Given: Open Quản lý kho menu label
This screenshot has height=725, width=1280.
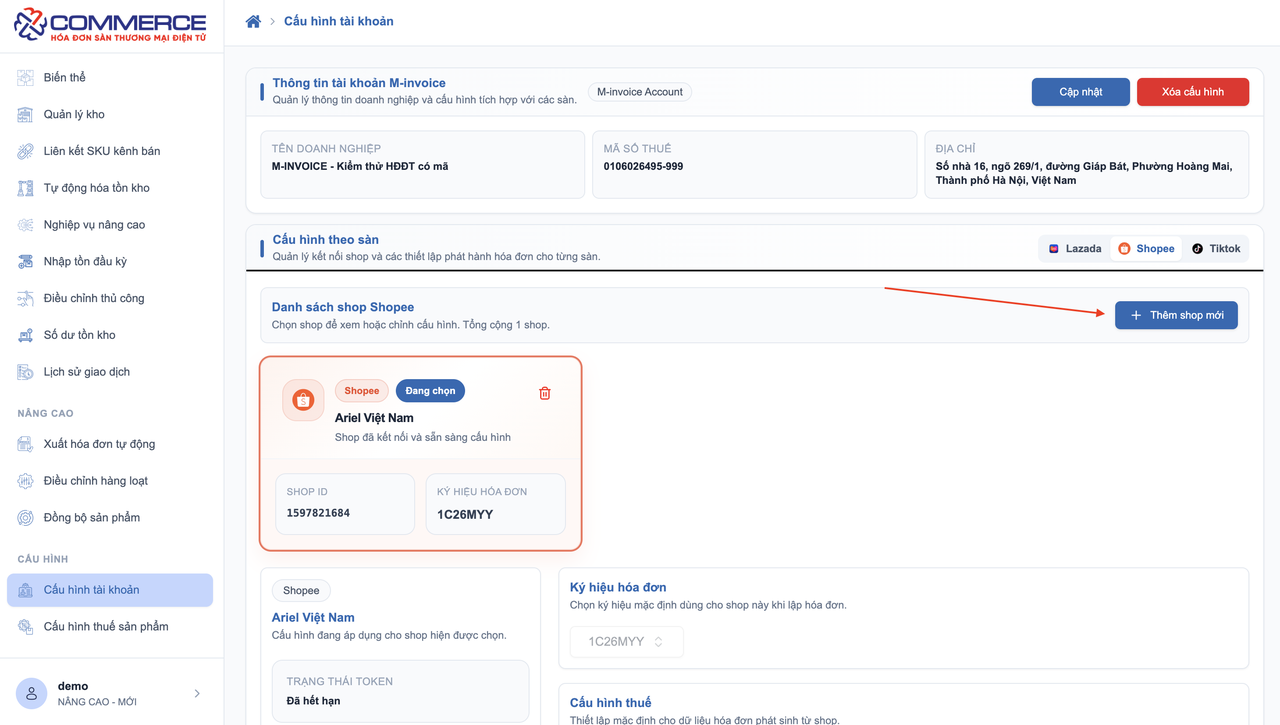Looking at the screenshot, I should point(74,114).
